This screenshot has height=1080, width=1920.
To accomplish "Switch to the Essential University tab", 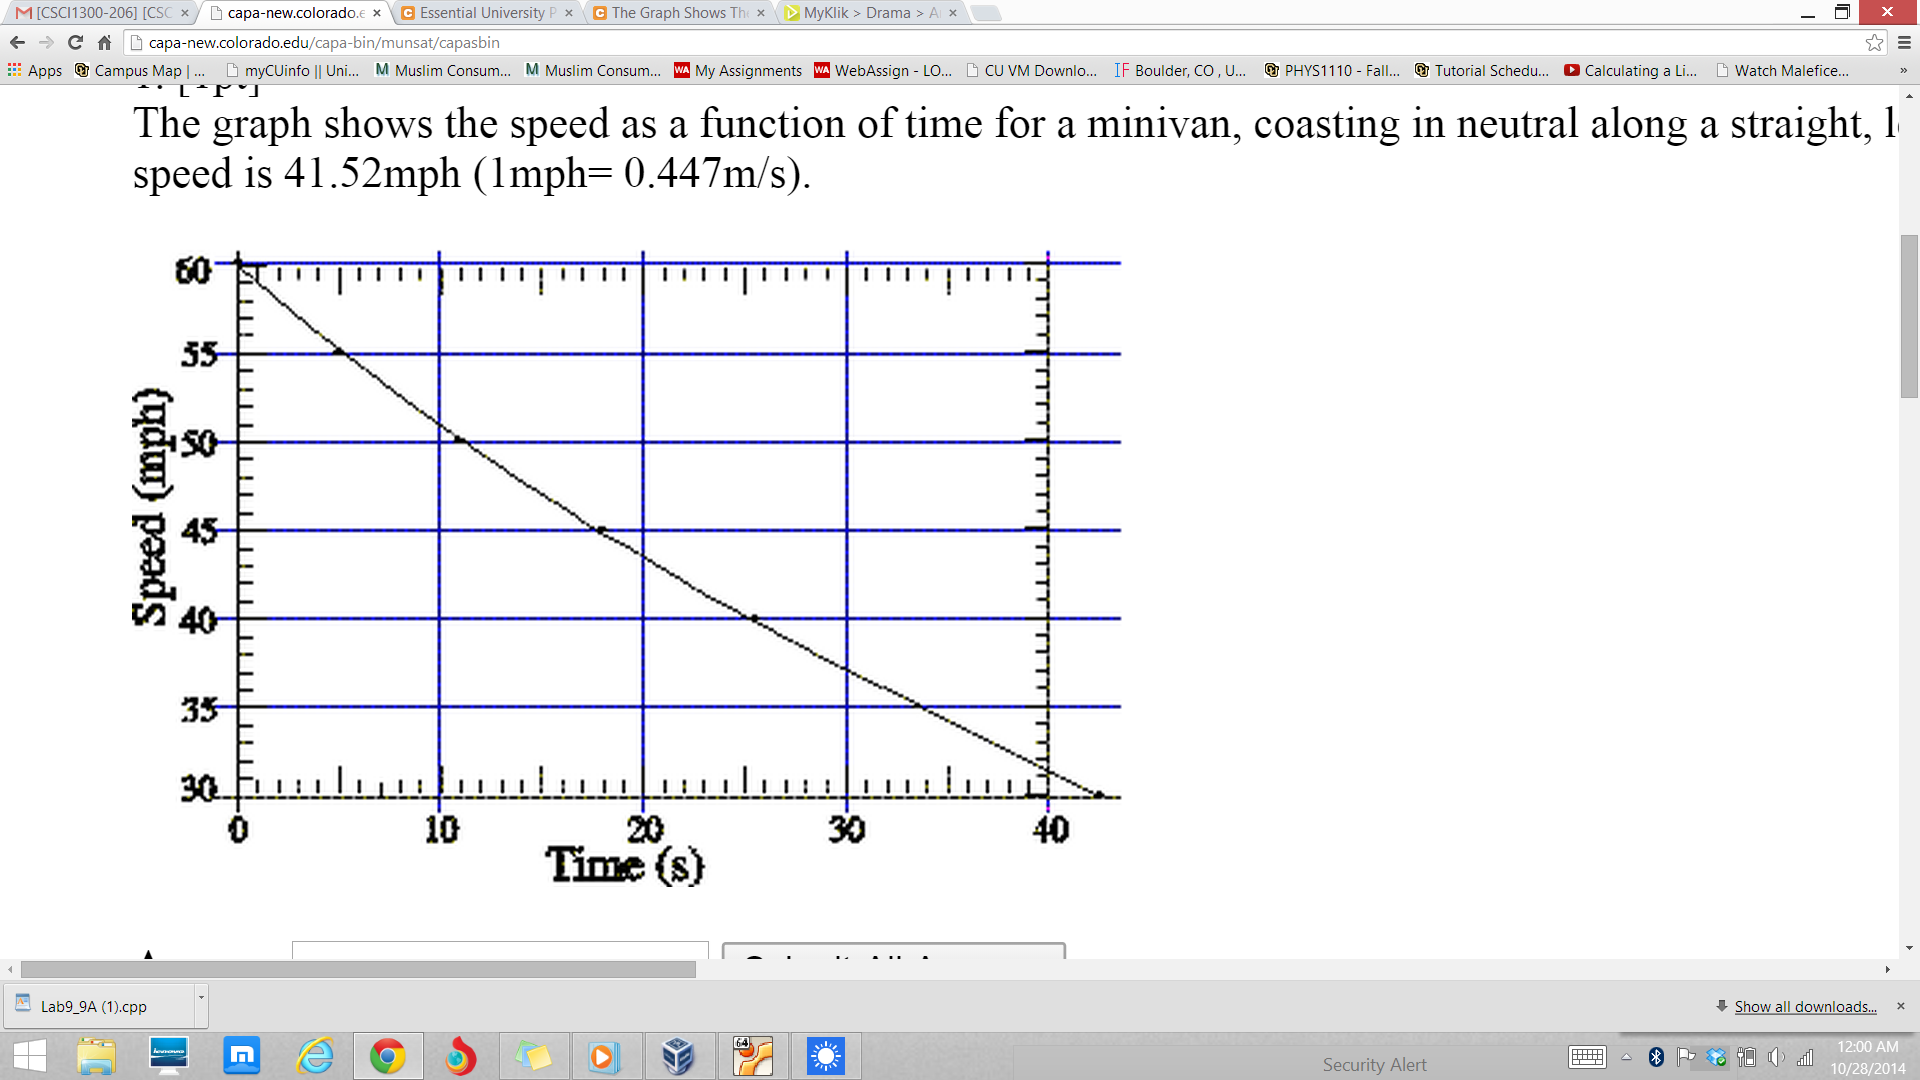I will 479,13.
